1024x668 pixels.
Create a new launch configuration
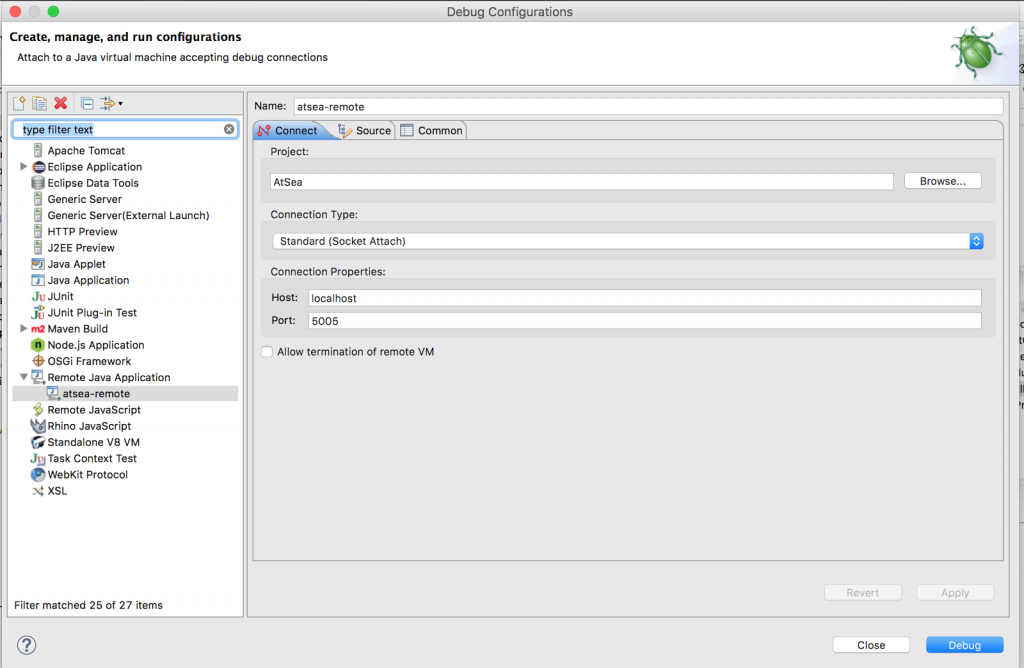coord(18,102)
